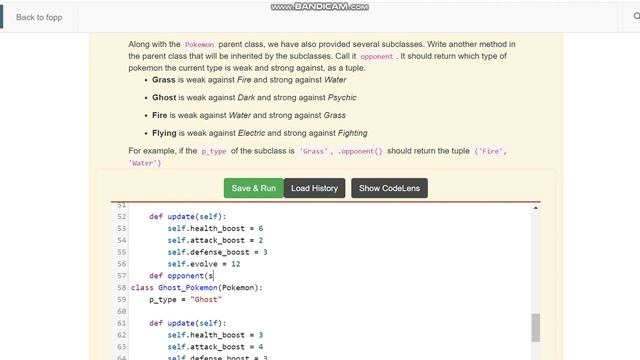The height and width of the screenshot is (360, 640).
Task: Click 'class Ghost_Pokemon(Pokemon):' line
Action: (197, 288)
